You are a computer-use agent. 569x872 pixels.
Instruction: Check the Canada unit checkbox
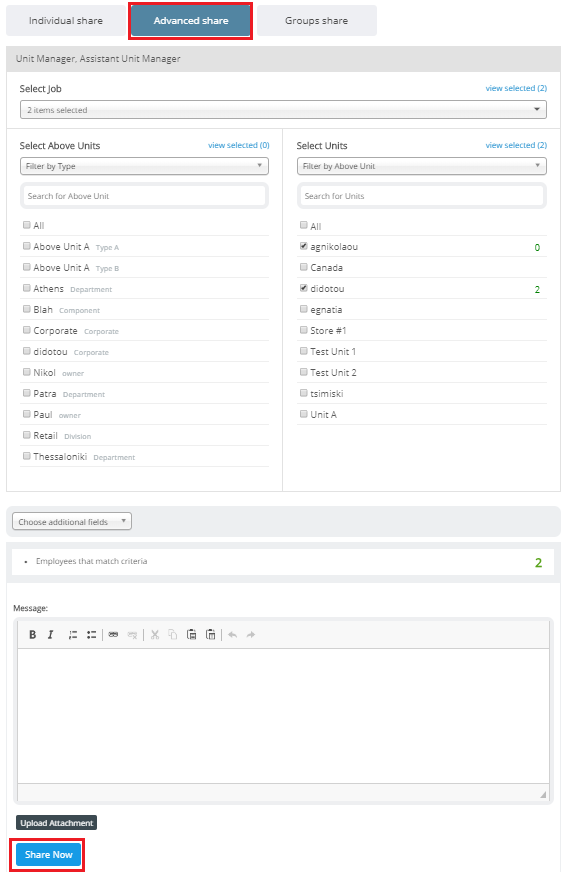coord(304,267)
